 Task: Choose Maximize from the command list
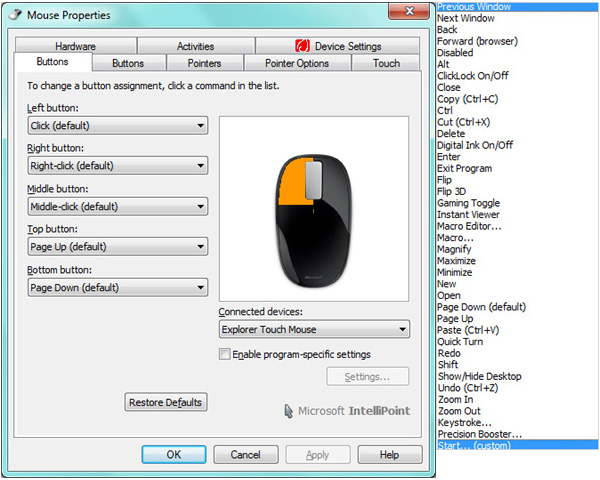pyautogui.click(x=517, y=261)
